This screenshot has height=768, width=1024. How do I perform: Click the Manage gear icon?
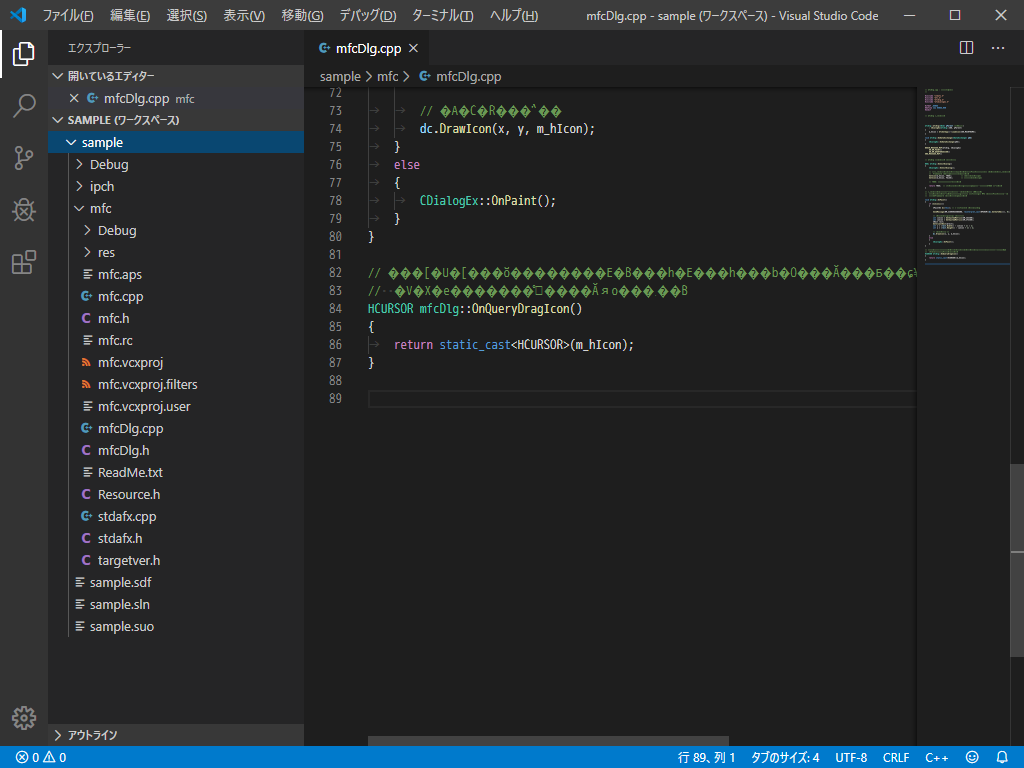click(24, 717)
